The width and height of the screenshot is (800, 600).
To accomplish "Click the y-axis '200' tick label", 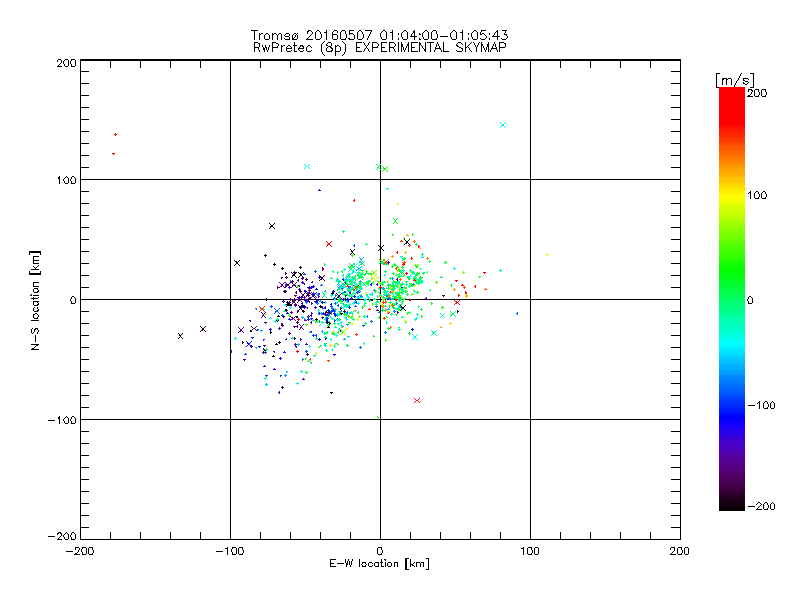I will click(x=66, y=63).
